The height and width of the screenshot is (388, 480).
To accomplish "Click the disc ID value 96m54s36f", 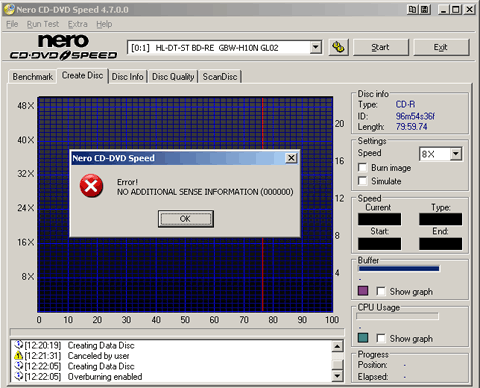I will (x=415, y=116).
